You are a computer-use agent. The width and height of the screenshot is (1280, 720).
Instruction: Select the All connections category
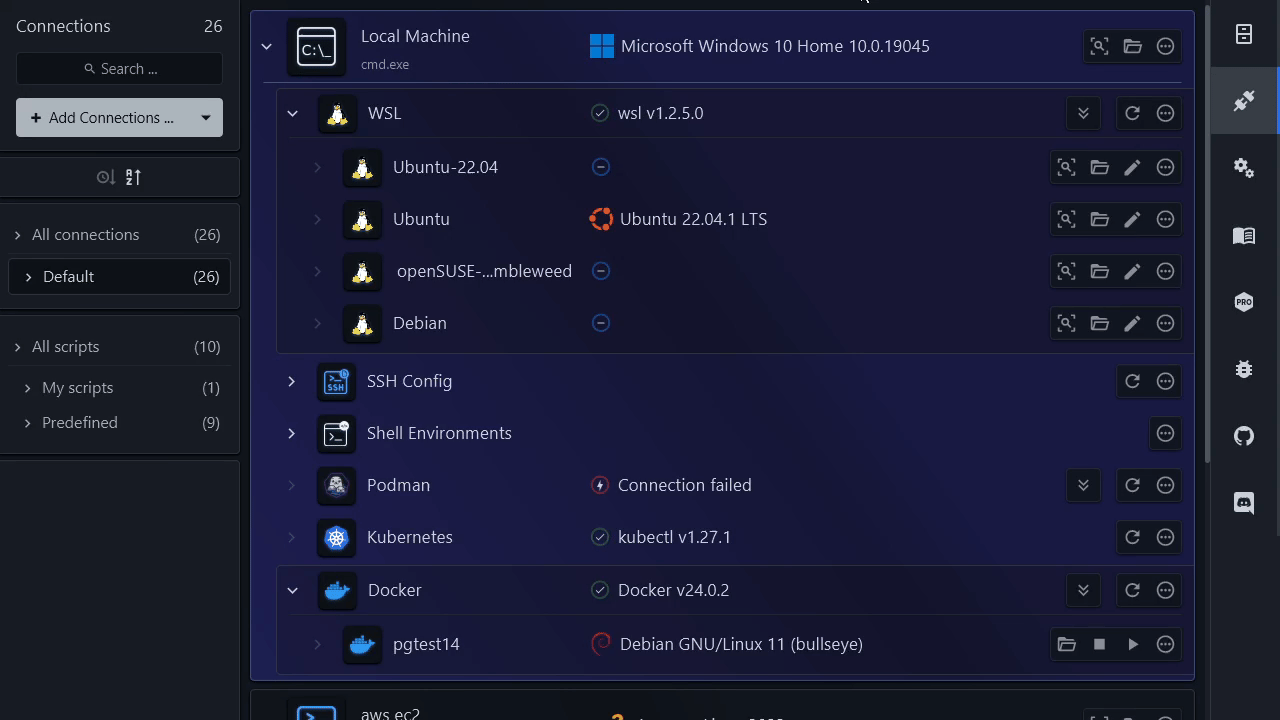click(119, 235)
